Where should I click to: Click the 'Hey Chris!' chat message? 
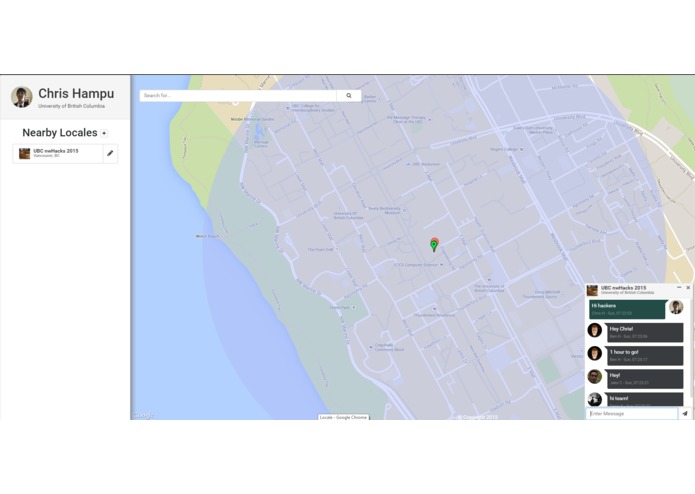point(645,332)
